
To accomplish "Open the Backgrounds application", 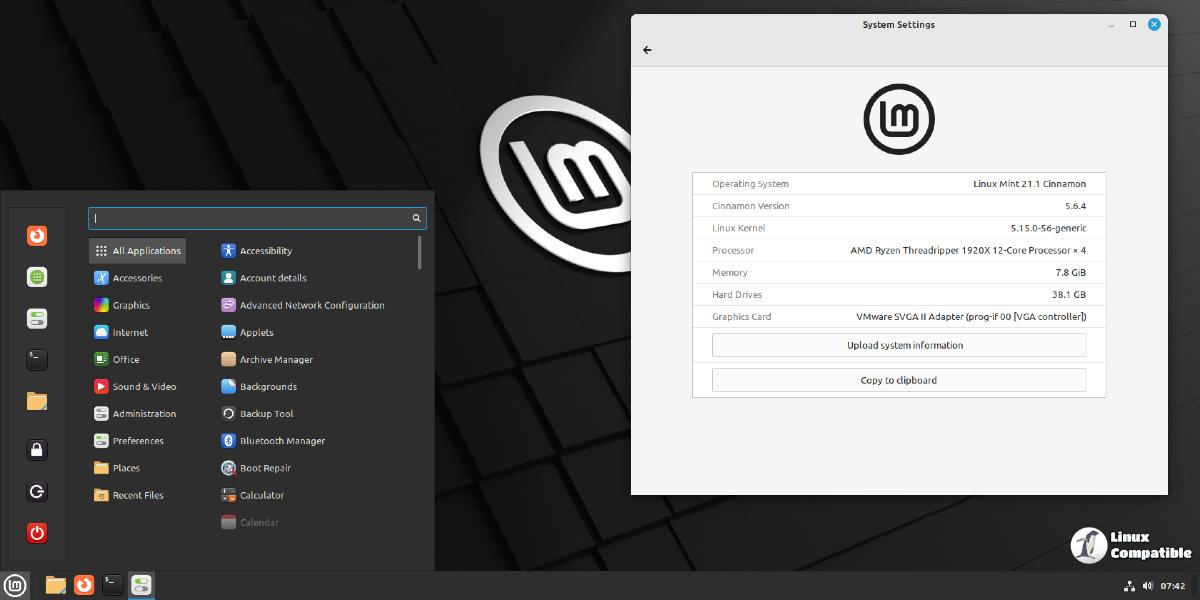I will point(259,386).
